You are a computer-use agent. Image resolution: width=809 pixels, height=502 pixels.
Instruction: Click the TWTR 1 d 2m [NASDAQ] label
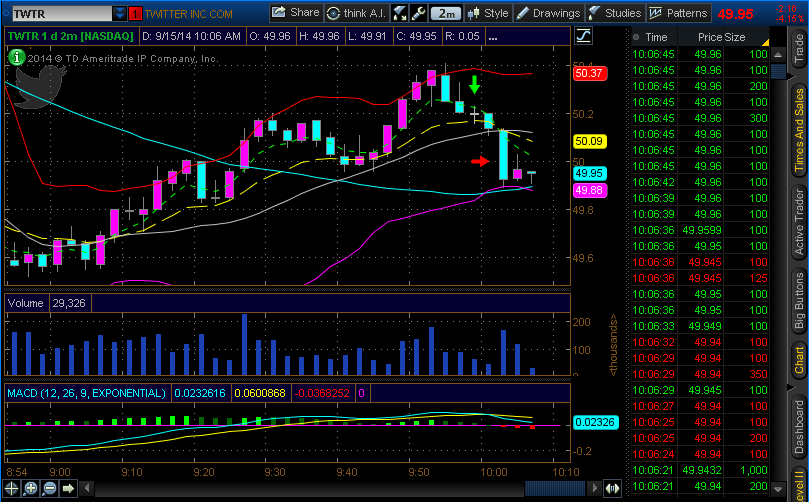[71, 37]
